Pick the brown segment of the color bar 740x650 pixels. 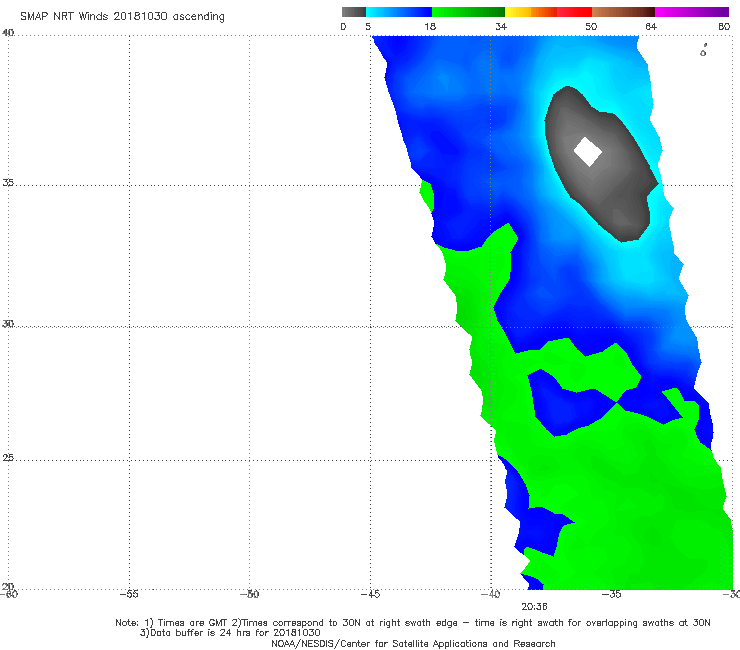point(623,12)
